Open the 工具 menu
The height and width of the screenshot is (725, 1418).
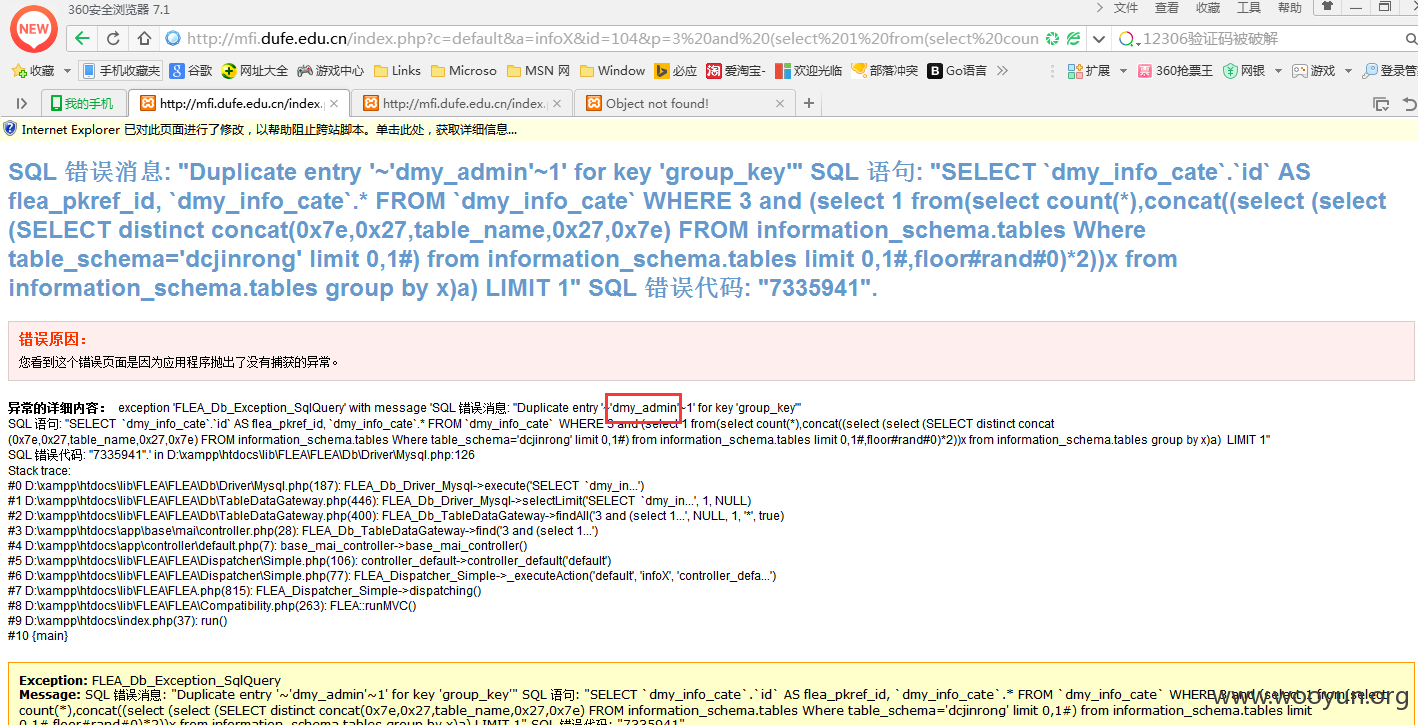[1249, 8]
